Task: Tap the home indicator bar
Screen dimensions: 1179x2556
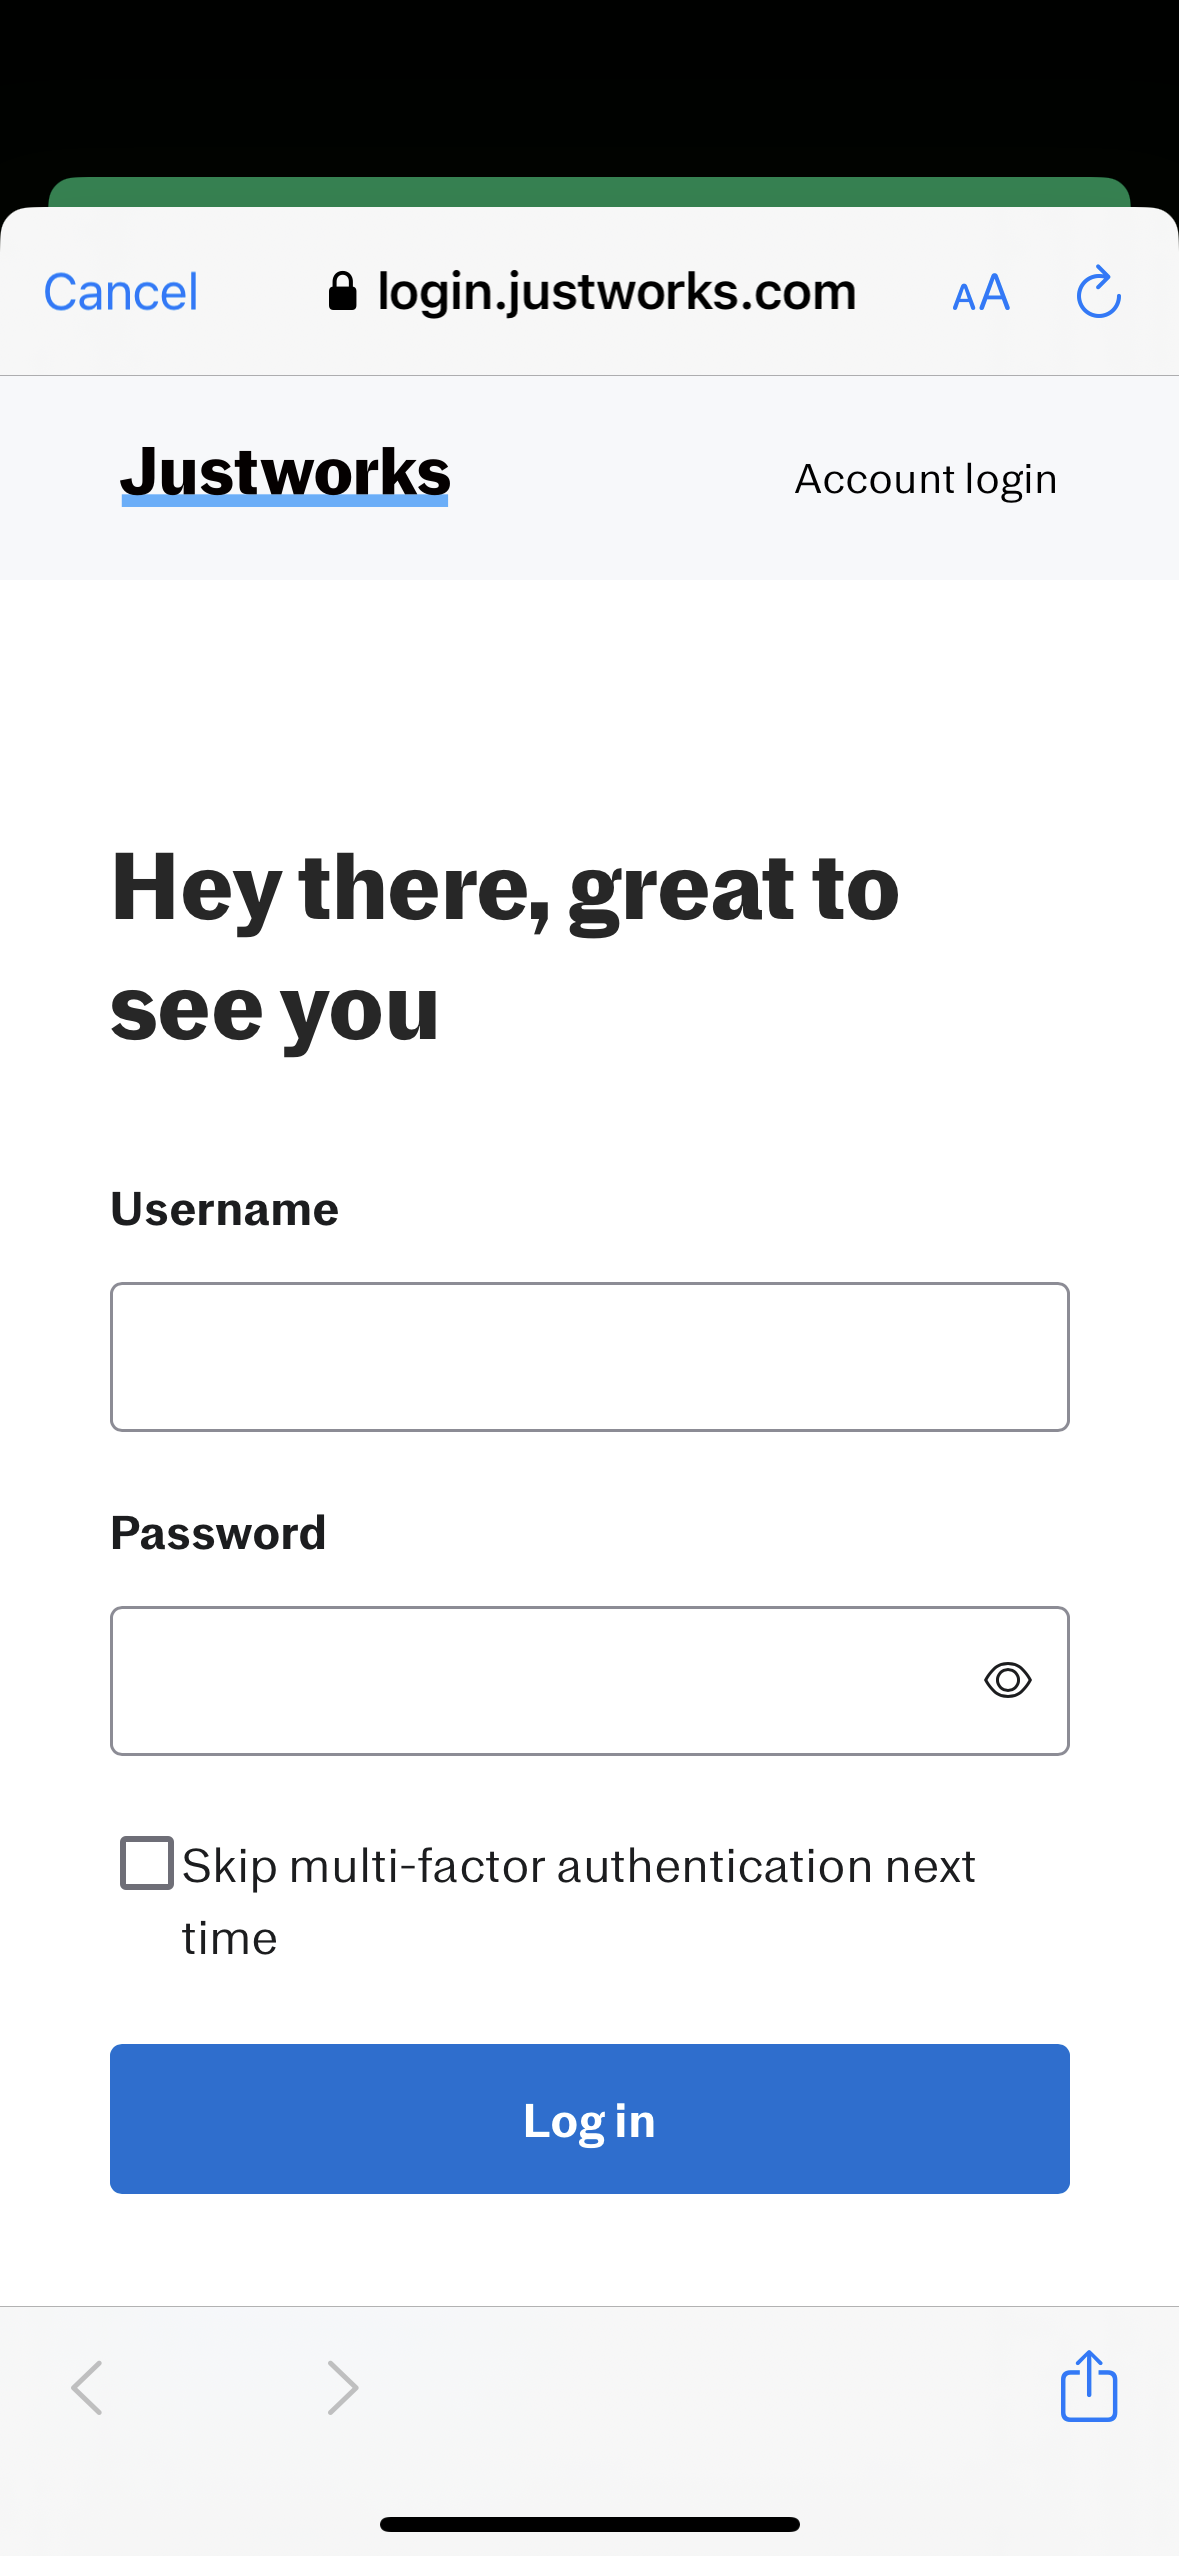Action: 590,2524
